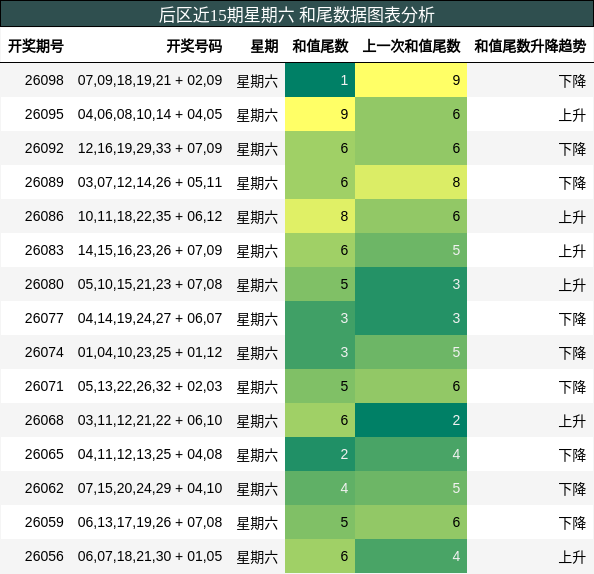Click trend 下降 in row 26077
Viewport: 594px width, 574px height.
[x=572, y=319]
